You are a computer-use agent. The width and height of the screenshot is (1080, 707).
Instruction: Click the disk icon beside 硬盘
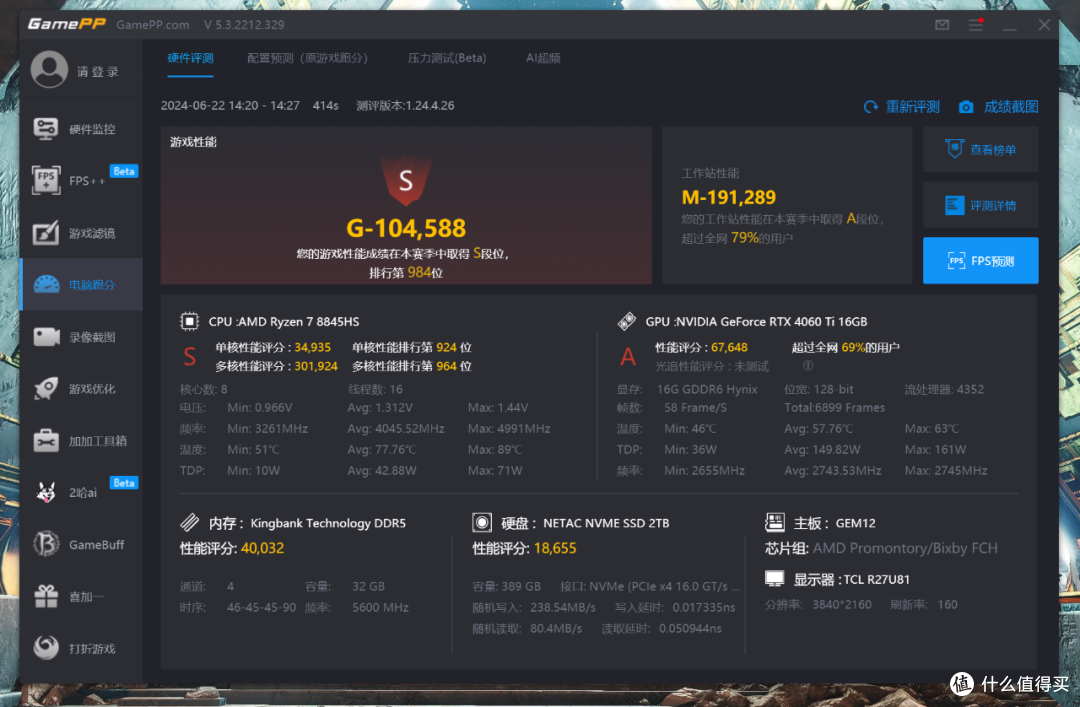[482, 523]
